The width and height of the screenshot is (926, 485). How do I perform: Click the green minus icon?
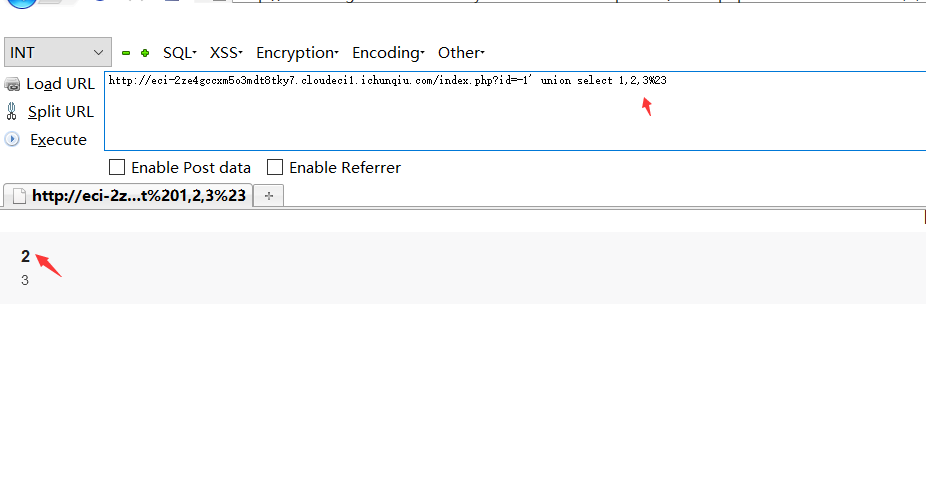[x=126, y=53]
